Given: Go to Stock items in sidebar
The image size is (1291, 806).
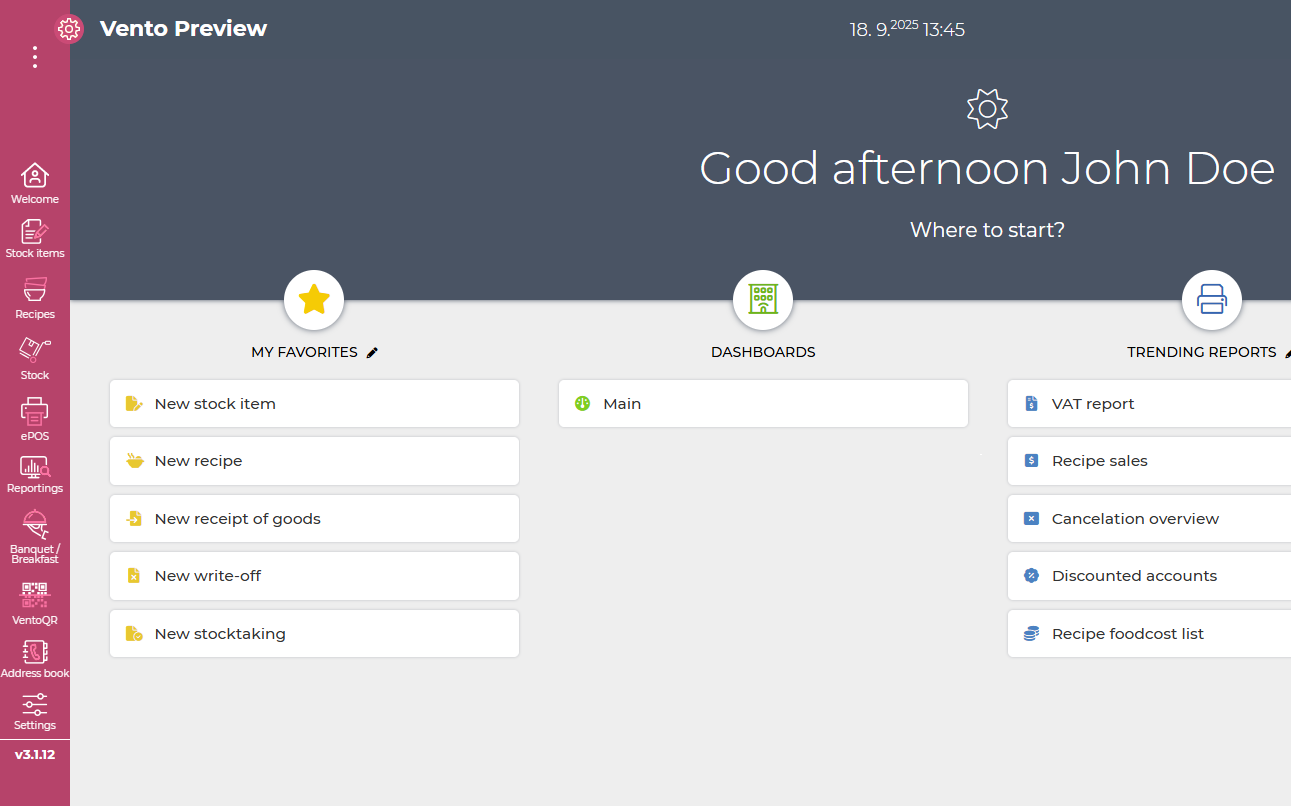Looking at the screenshot, I should click(35, 239).
